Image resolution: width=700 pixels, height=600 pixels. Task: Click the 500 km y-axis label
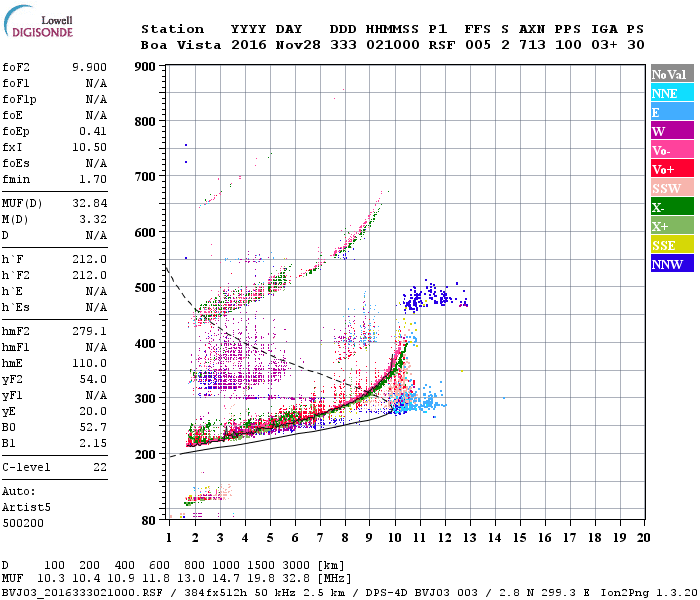pos(145,288)
